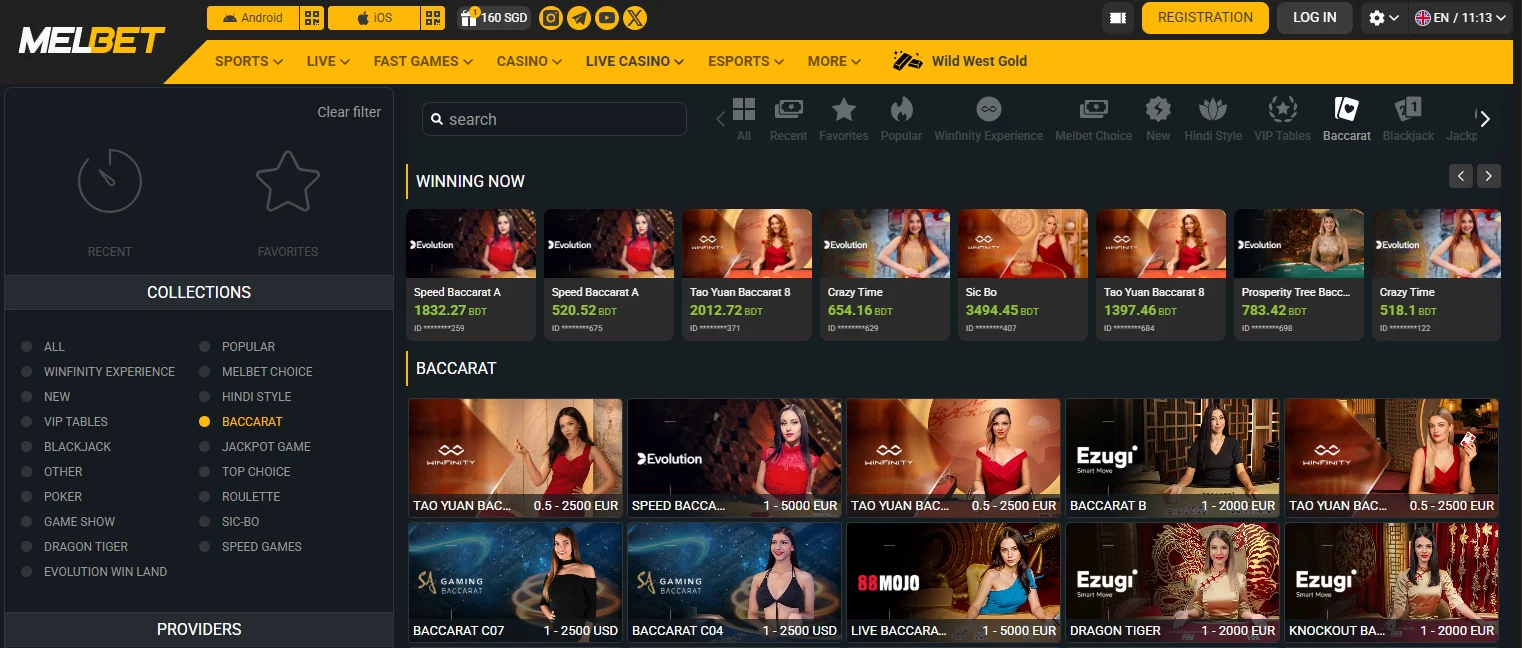This screenshot has width=1522, height=648.
Task: Click the REGISTRATION button
Action: pos(1205,18)
